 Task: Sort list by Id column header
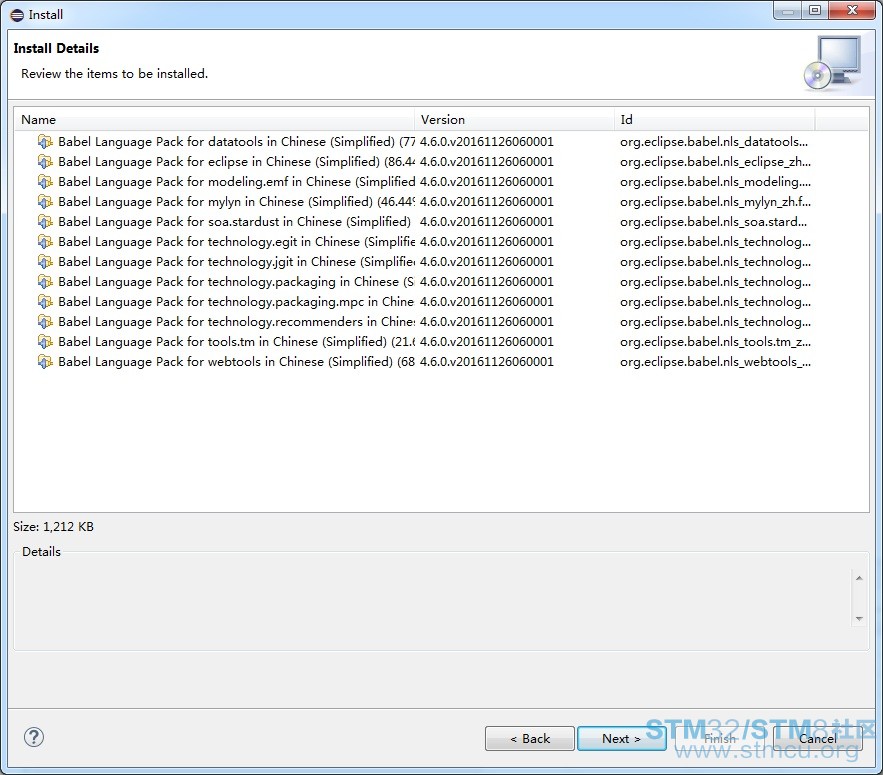(x=714, y=120)
